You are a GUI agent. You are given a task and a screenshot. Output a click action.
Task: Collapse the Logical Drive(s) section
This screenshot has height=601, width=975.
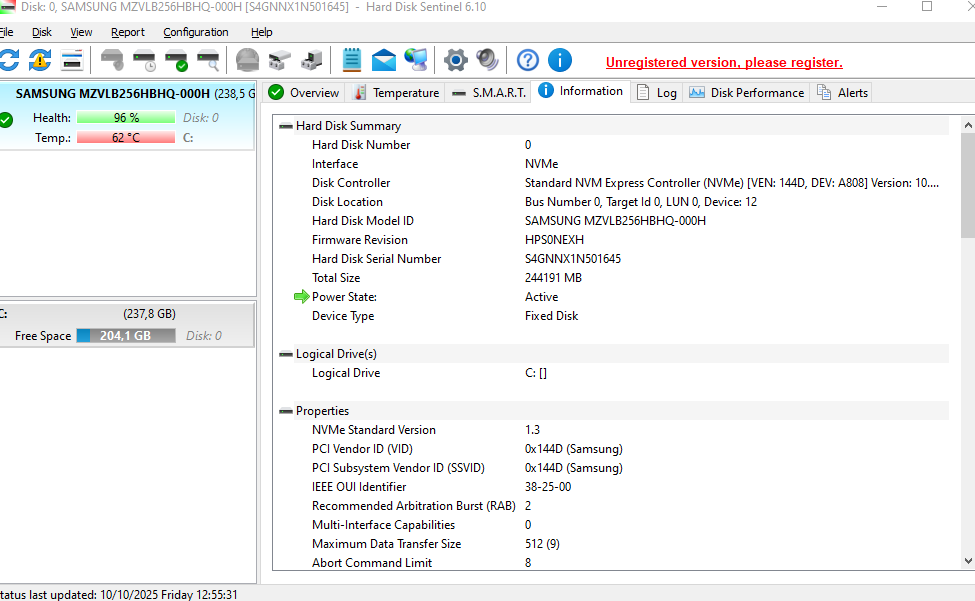tap(286, 354)
